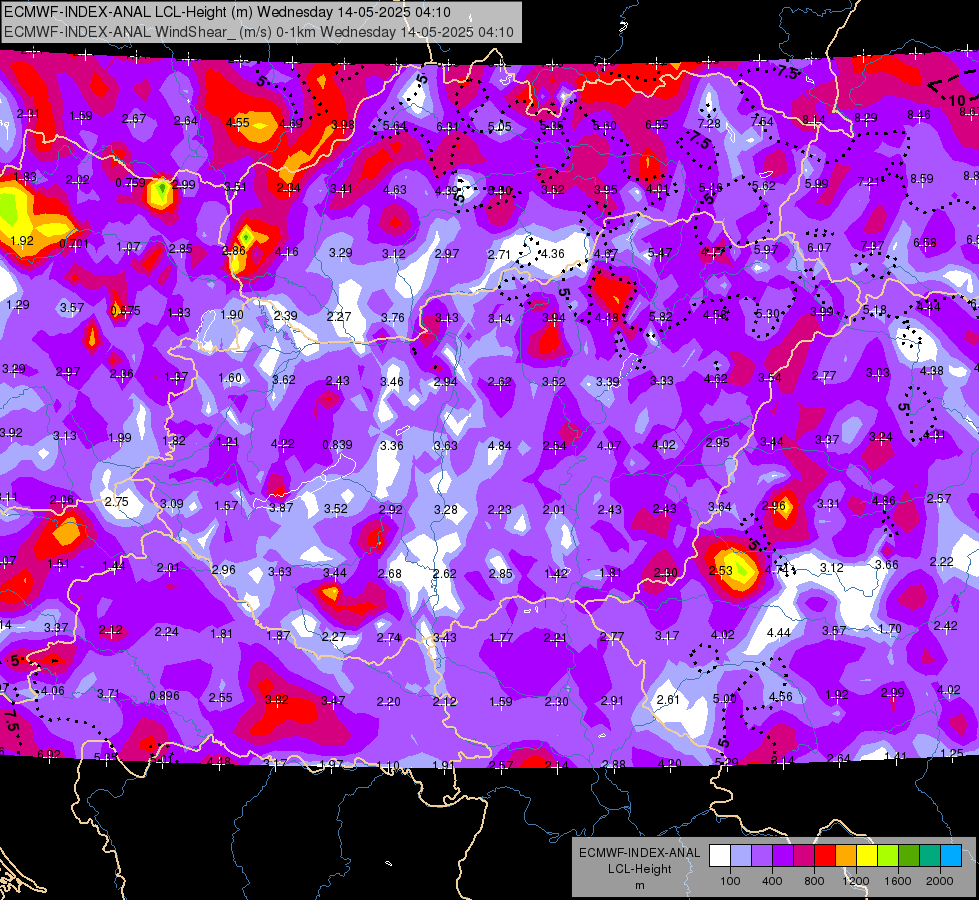The width and height of the screenshot is (979, 900).
Task: Click the wind shear value 0.896
Action: click(164, 696)
